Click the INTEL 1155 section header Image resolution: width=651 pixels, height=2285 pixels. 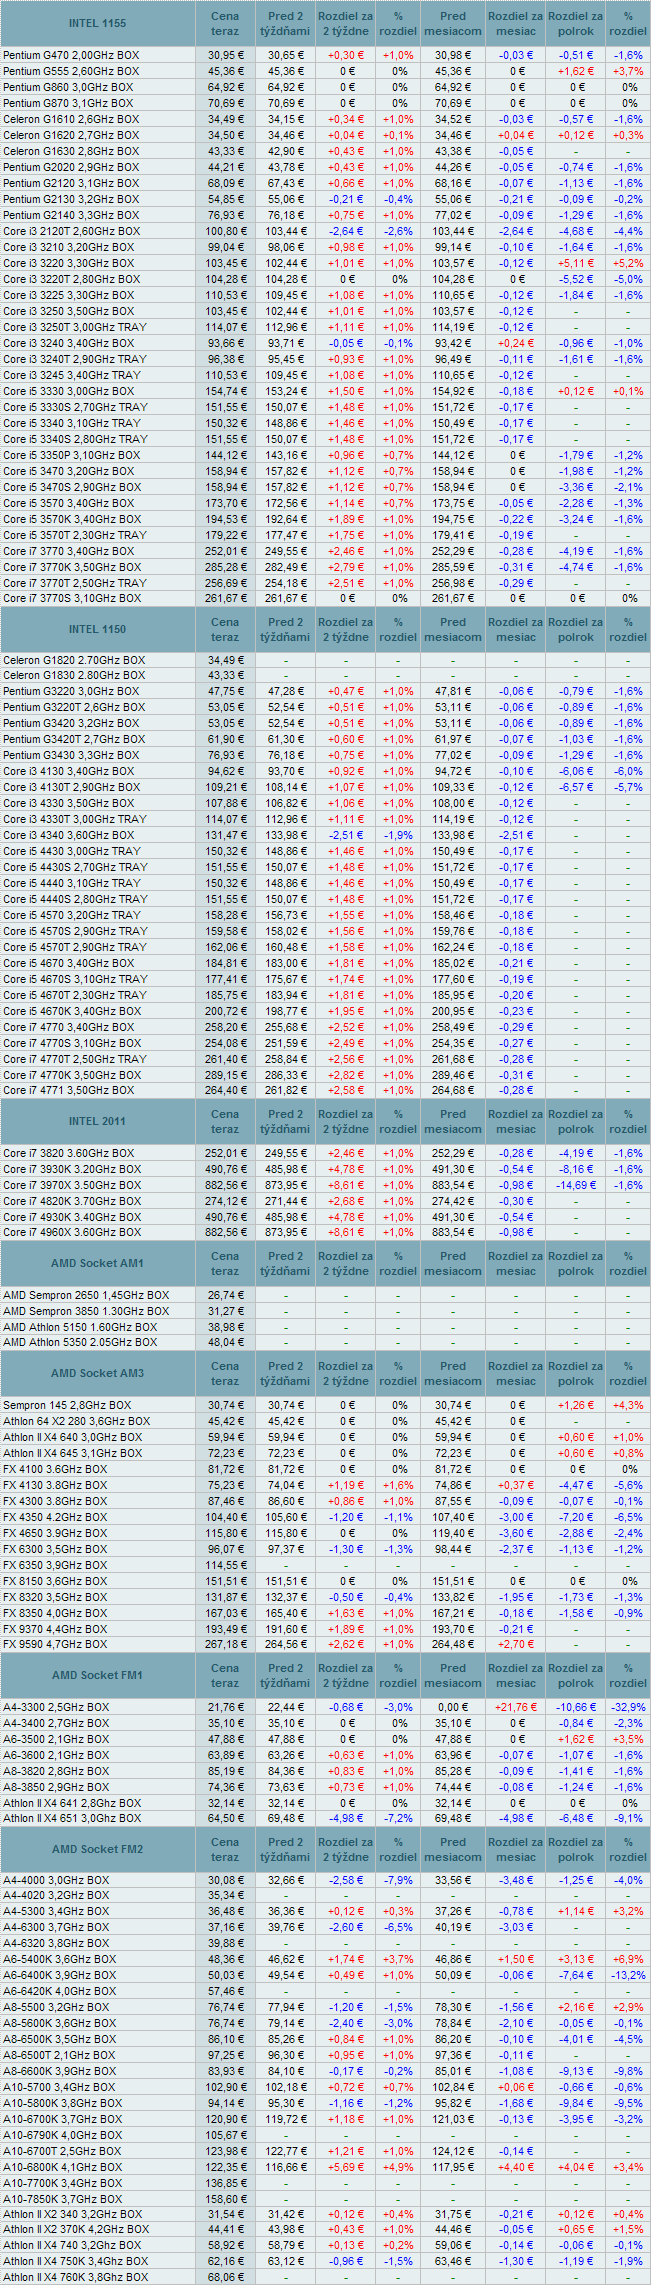point(97,23)
